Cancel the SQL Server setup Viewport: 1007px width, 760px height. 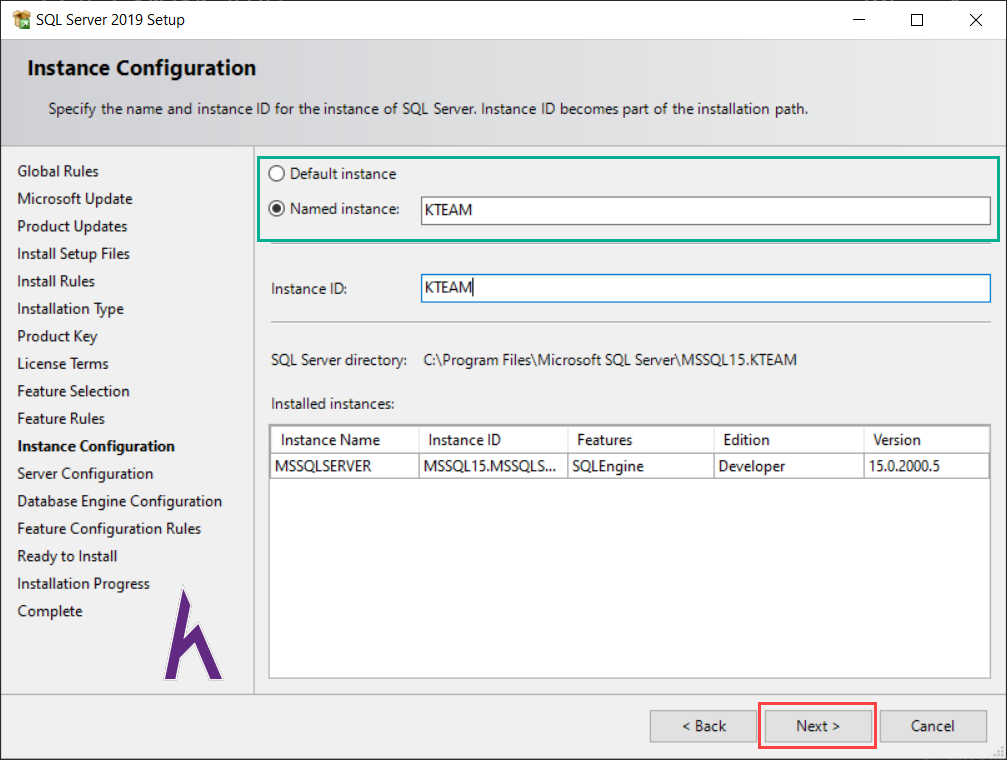(x=933, y=726)
